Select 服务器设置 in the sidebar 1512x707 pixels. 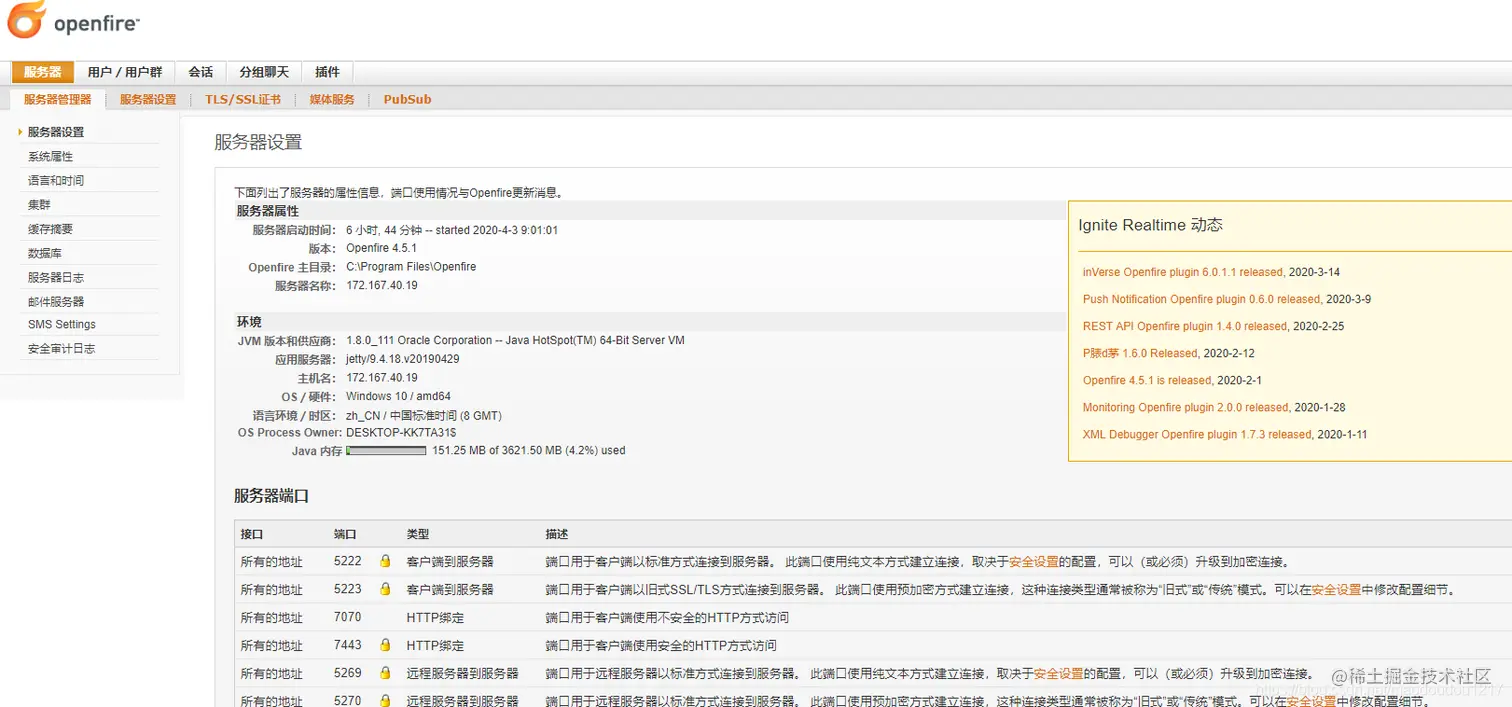56,132
